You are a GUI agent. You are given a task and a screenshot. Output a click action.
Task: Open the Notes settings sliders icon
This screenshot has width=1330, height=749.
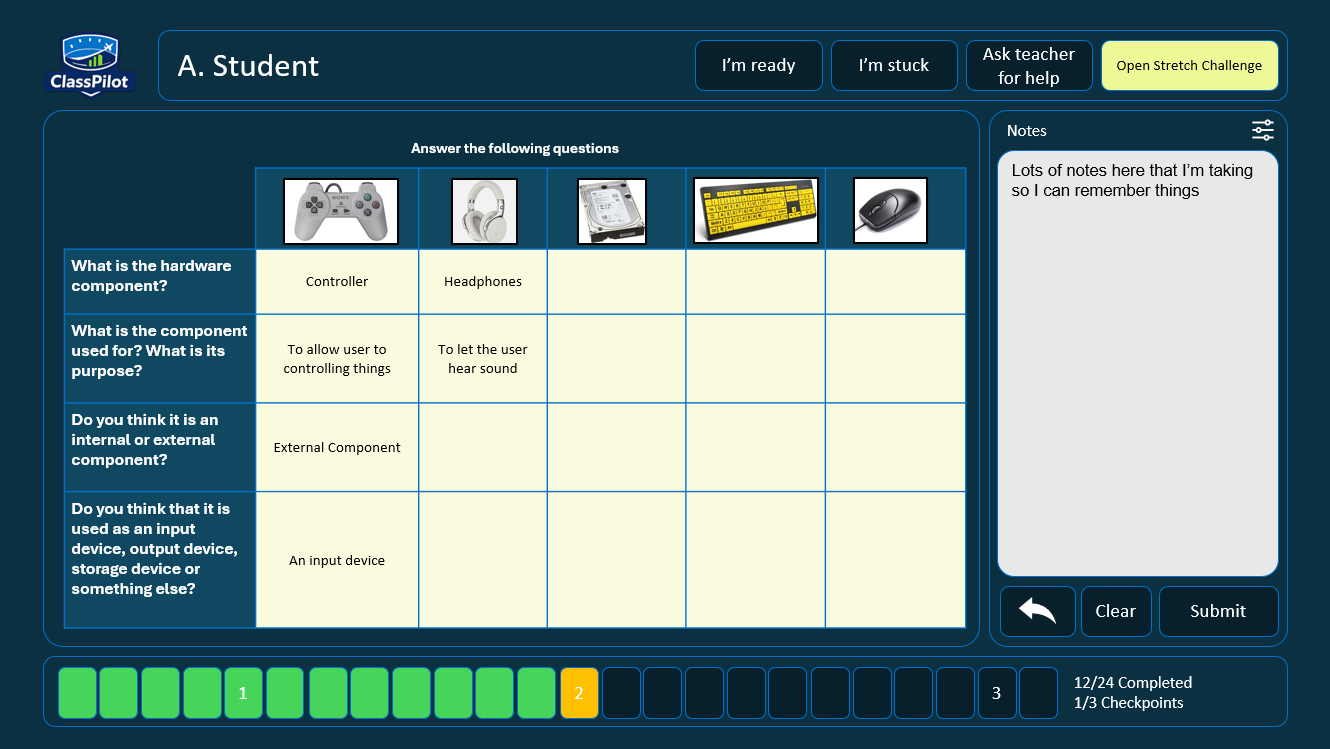1262,130
